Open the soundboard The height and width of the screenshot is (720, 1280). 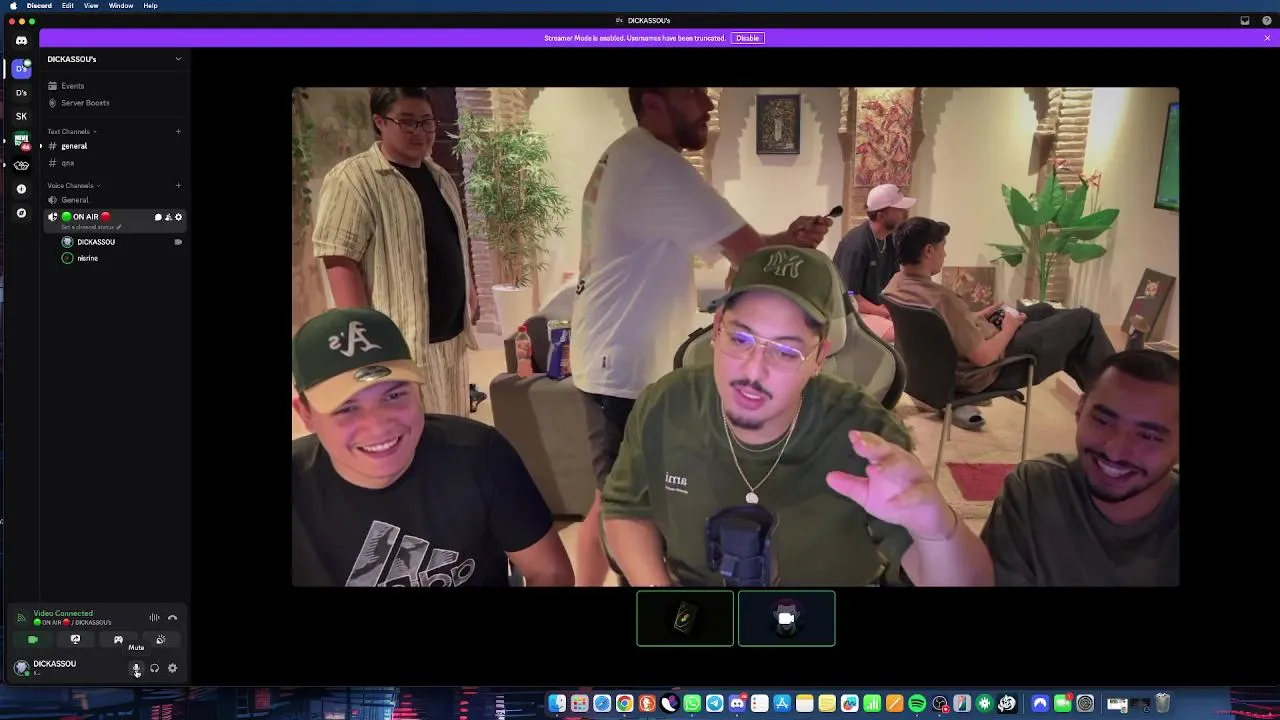160,640
